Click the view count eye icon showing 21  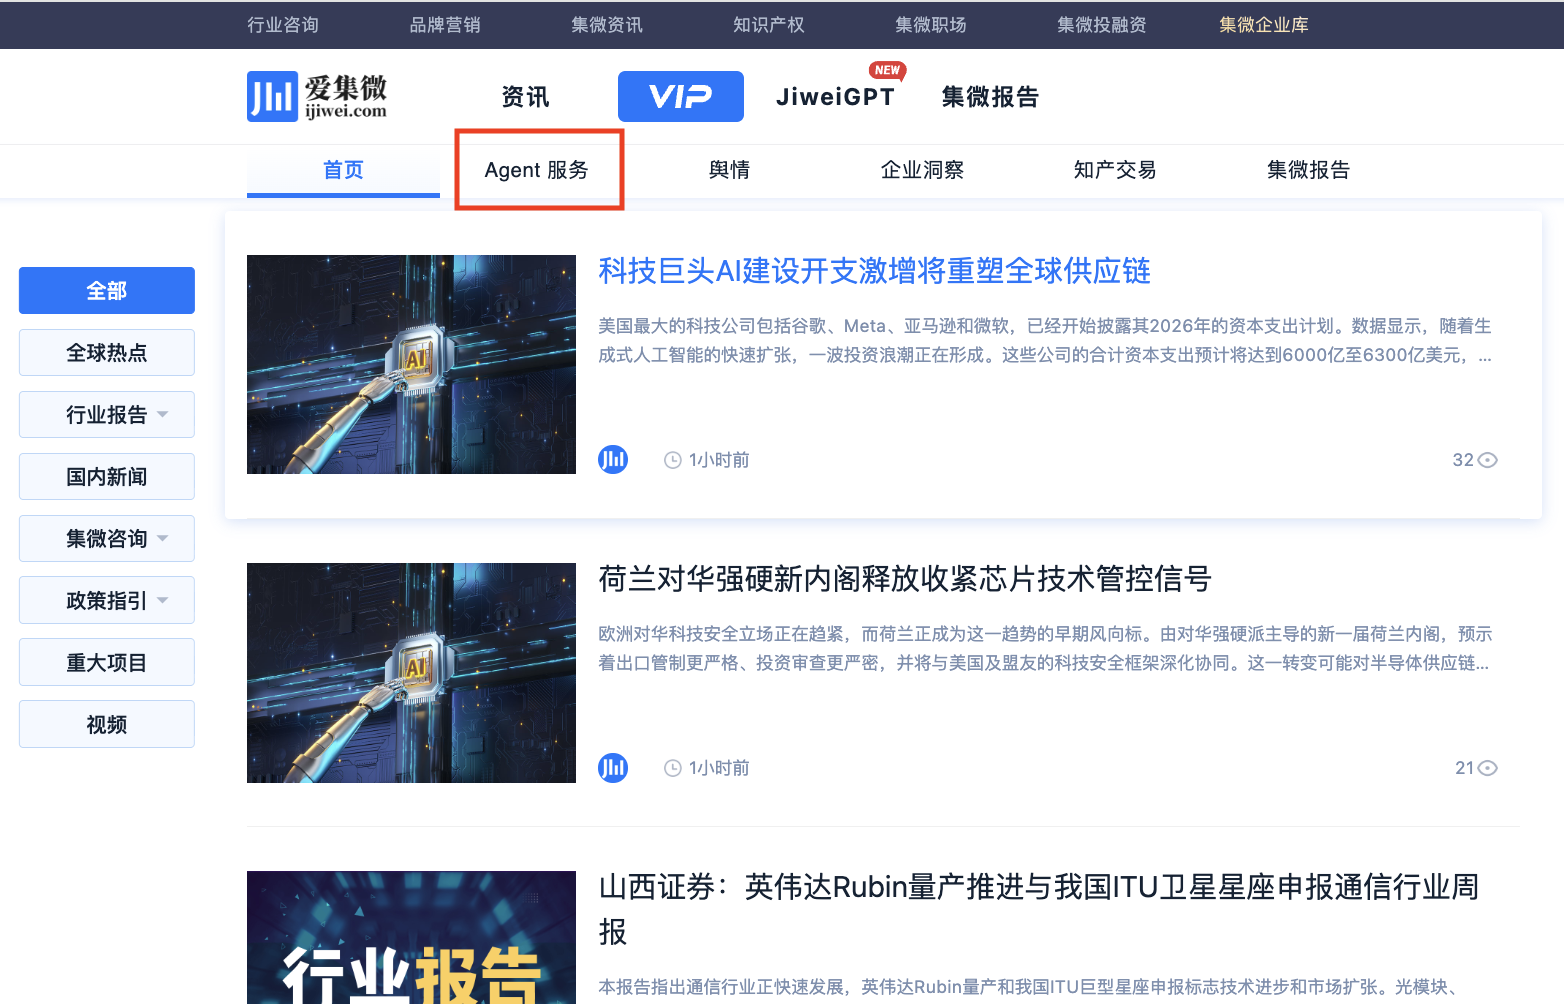1488,768
